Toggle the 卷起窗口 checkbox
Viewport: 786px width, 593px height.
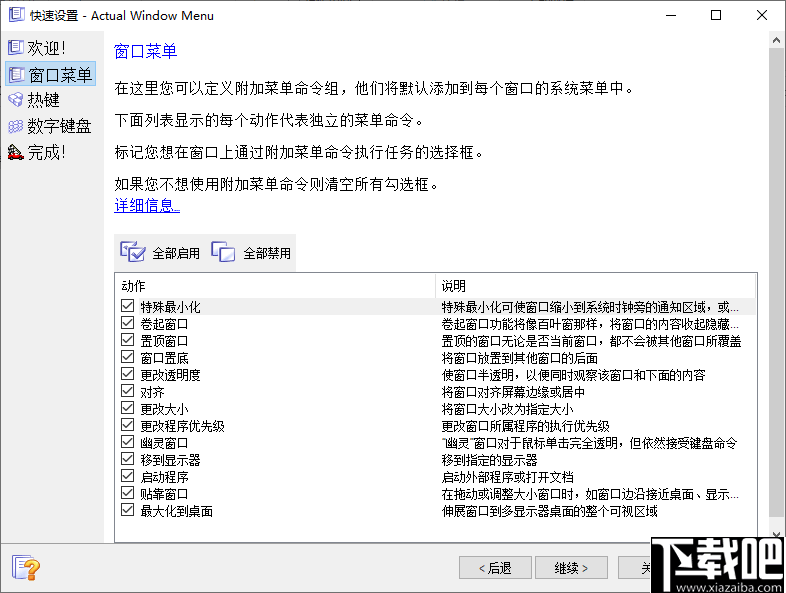127,323
